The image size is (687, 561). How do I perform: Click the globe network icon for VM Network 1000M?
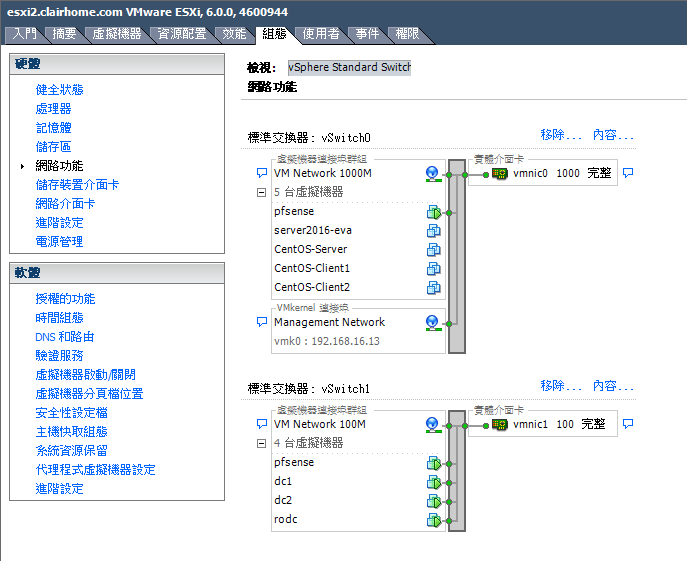[x=433, y=174]
